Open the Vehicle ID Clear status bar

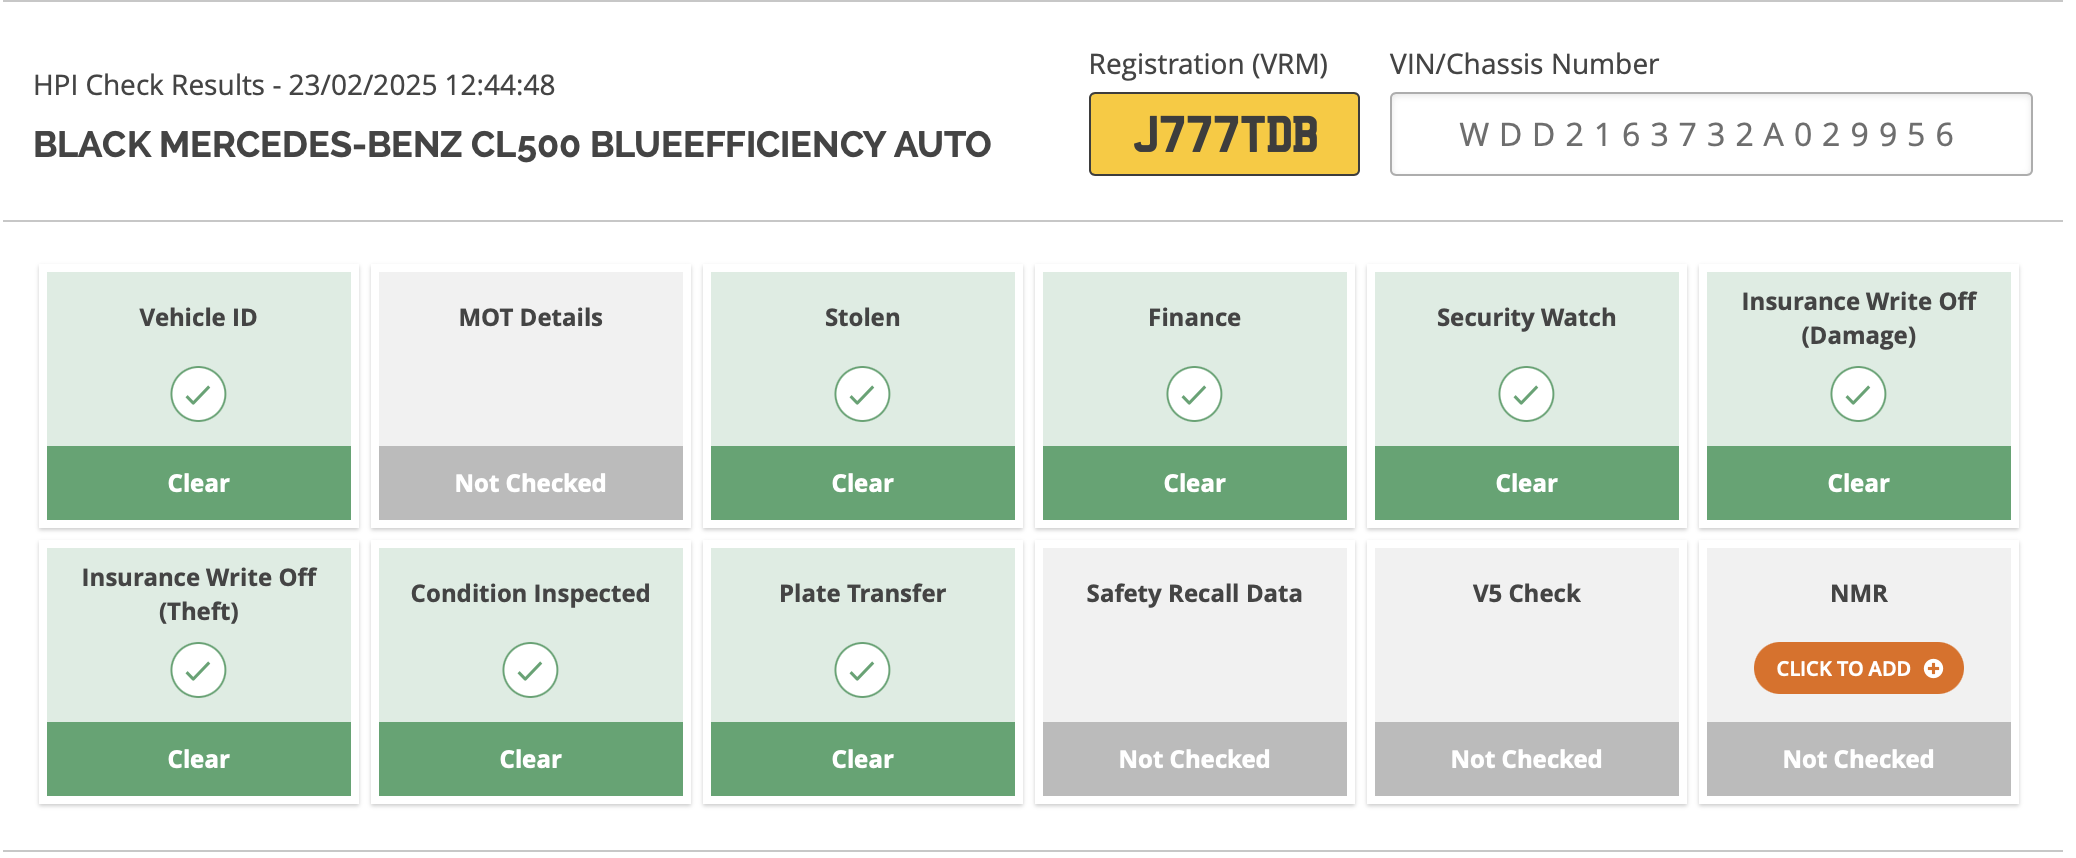[199, 483]
